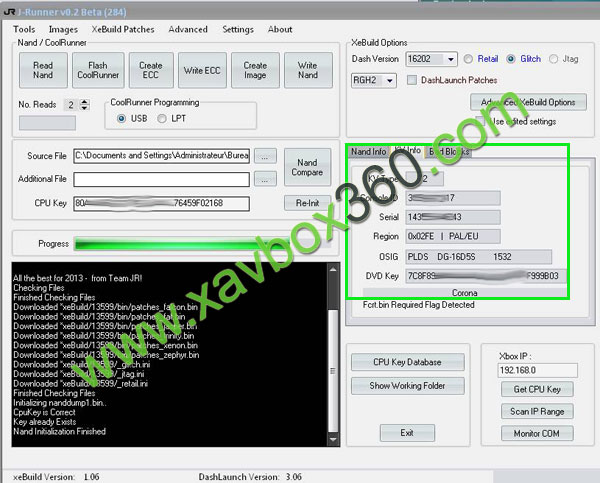
Task: Click the Serial value field
Action: pos(453,217)
